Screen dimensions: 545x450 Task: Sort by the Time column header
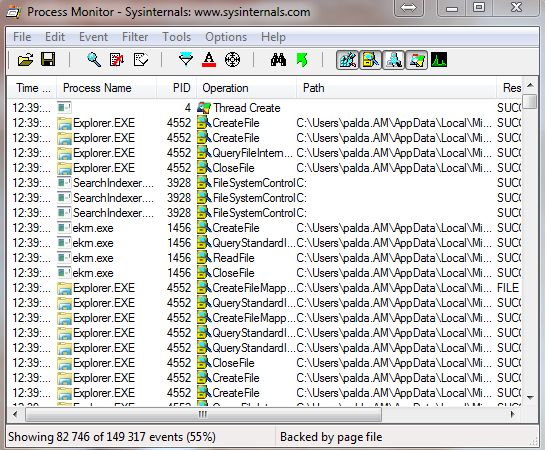[32, 88]
